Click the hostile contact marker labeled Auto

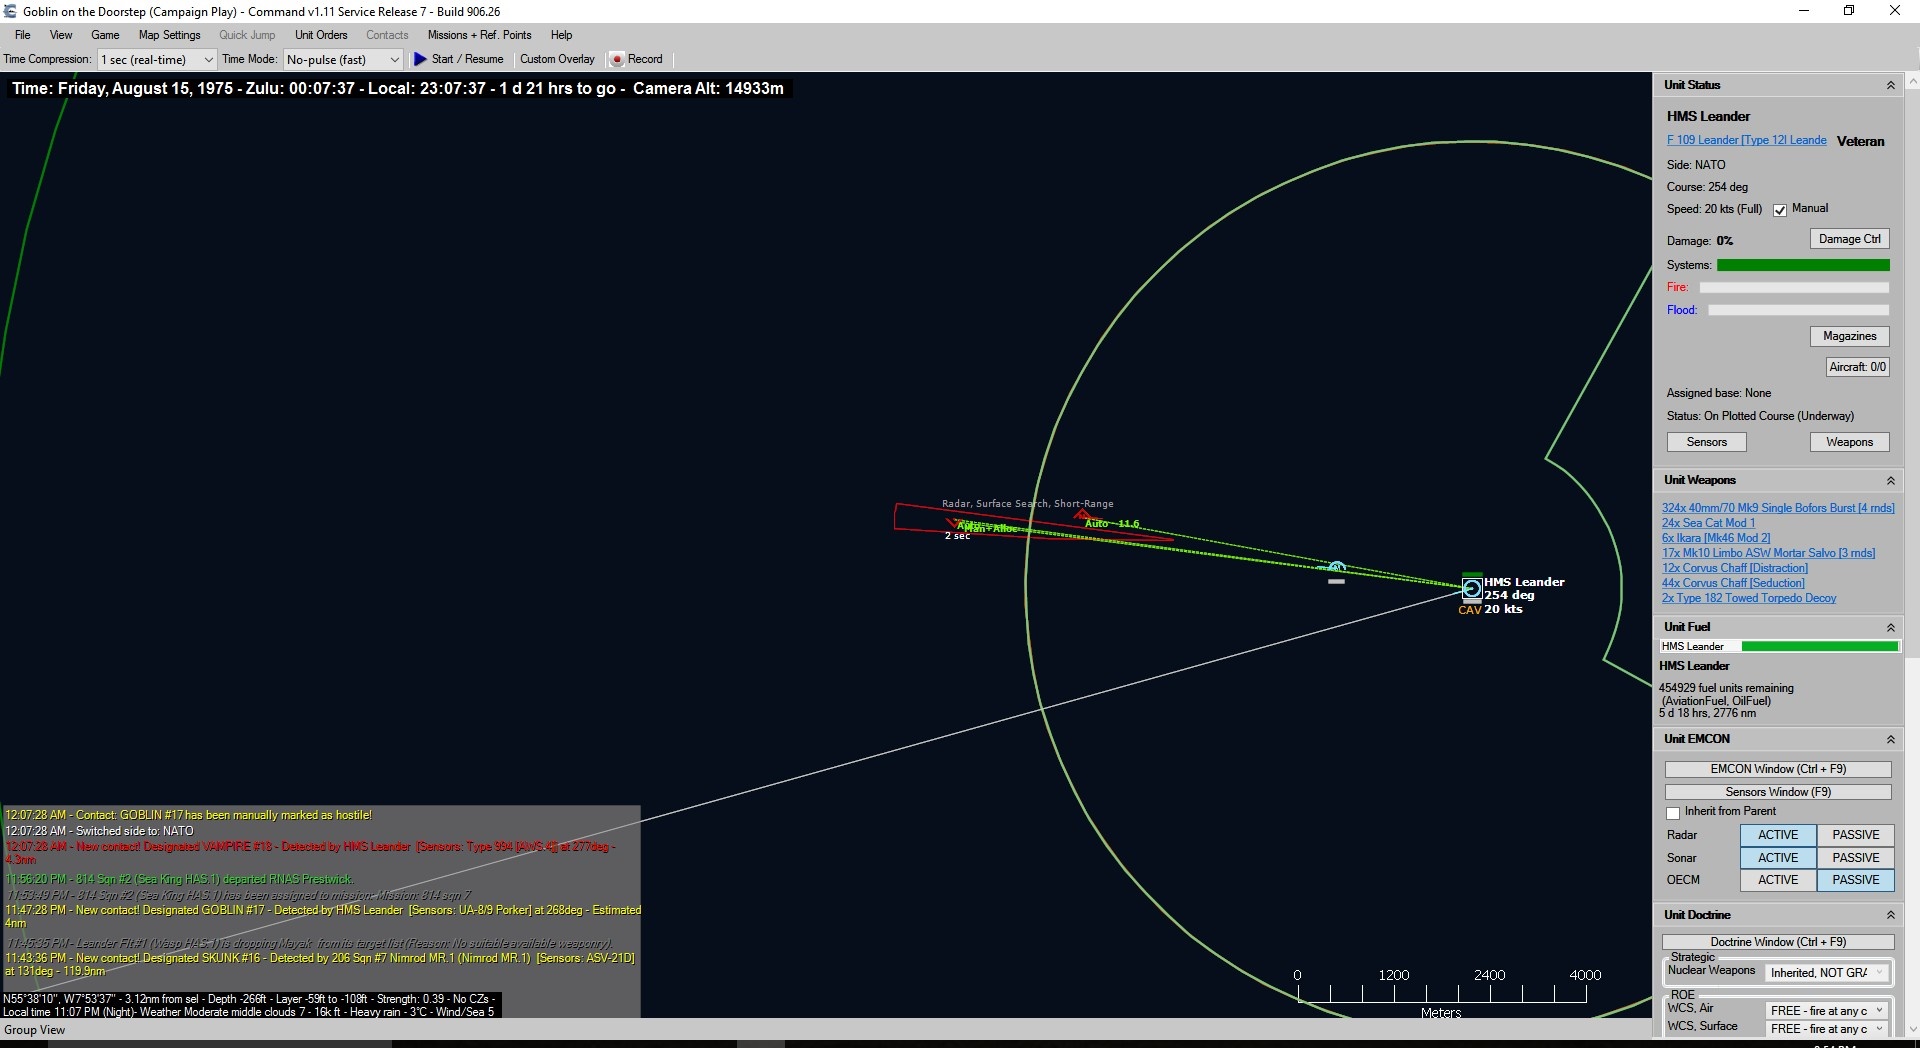pos(1083,516)
